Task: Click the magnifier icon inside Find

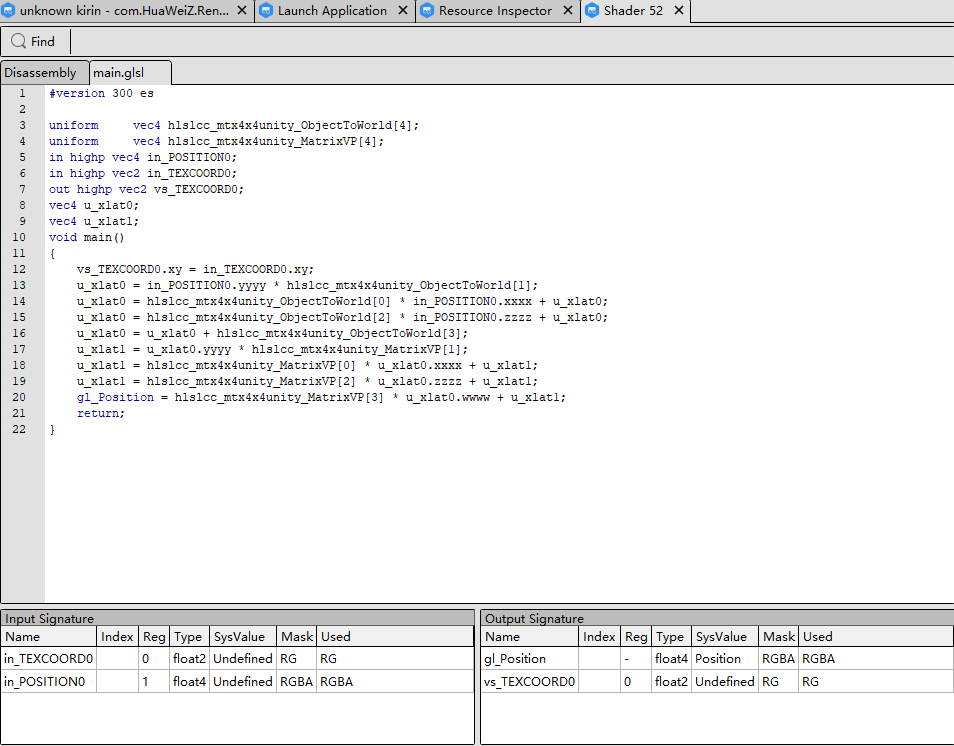Action: [17, 41]
